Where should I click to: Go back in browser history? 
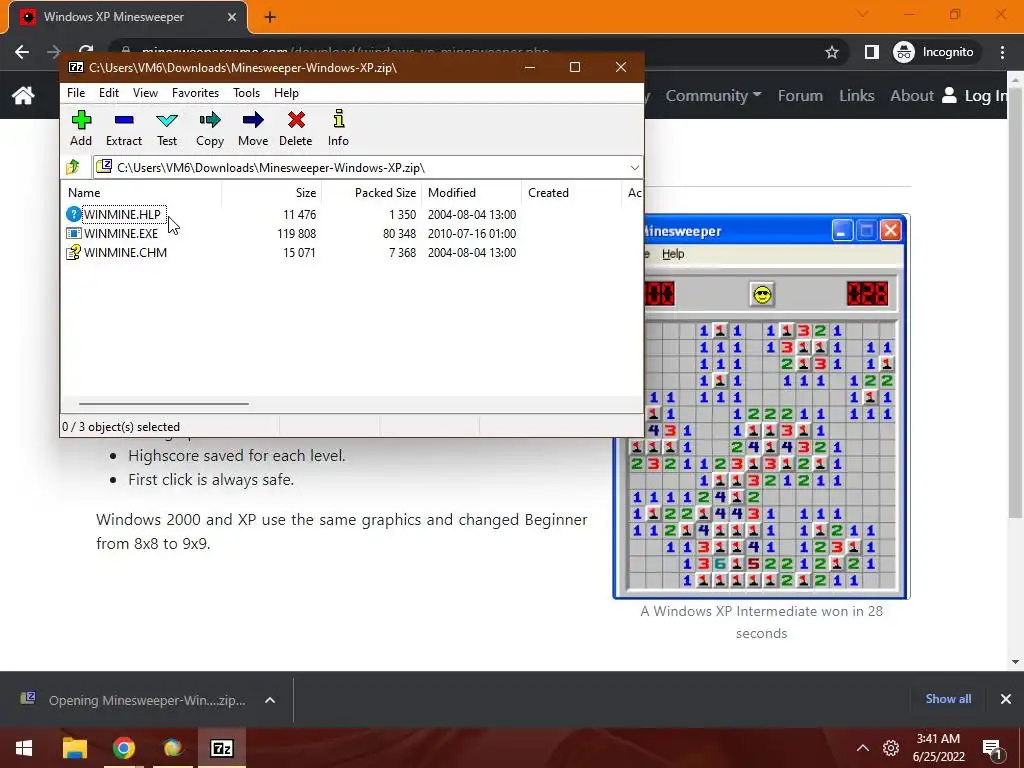pos(22,52)
